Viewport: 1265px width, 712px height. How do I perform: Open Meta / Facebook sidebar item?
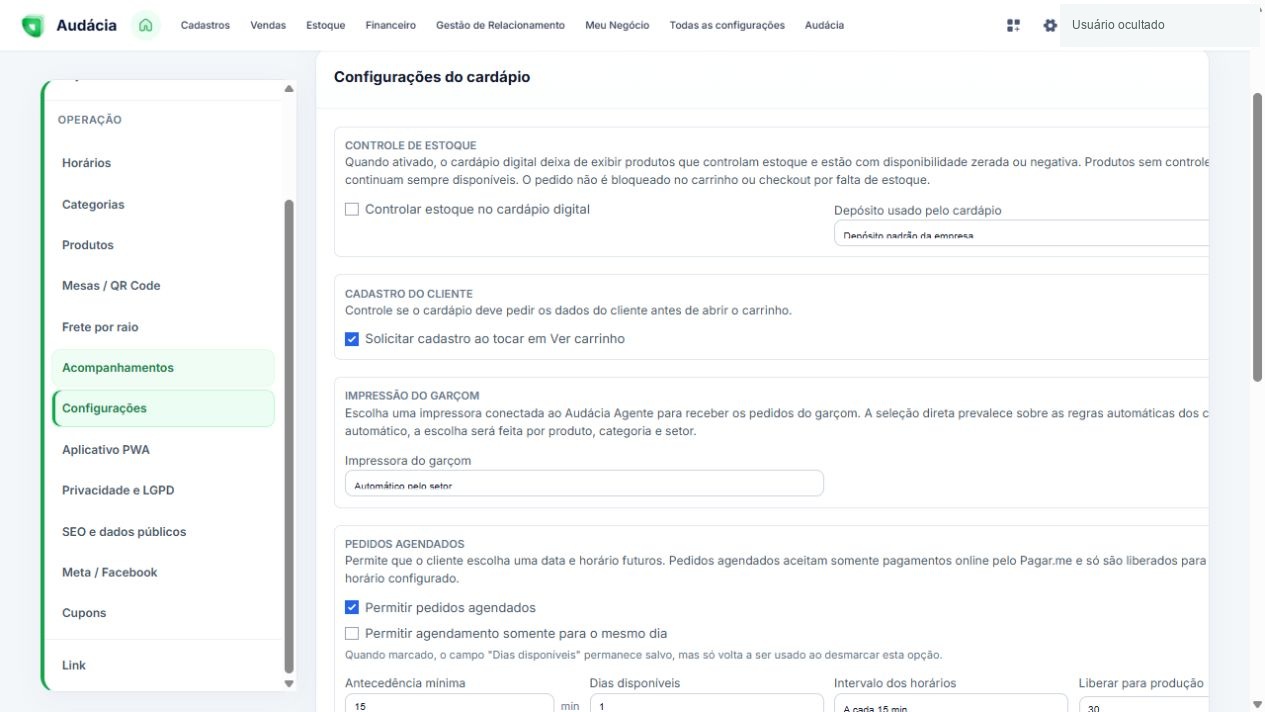[x=163, y=573]
